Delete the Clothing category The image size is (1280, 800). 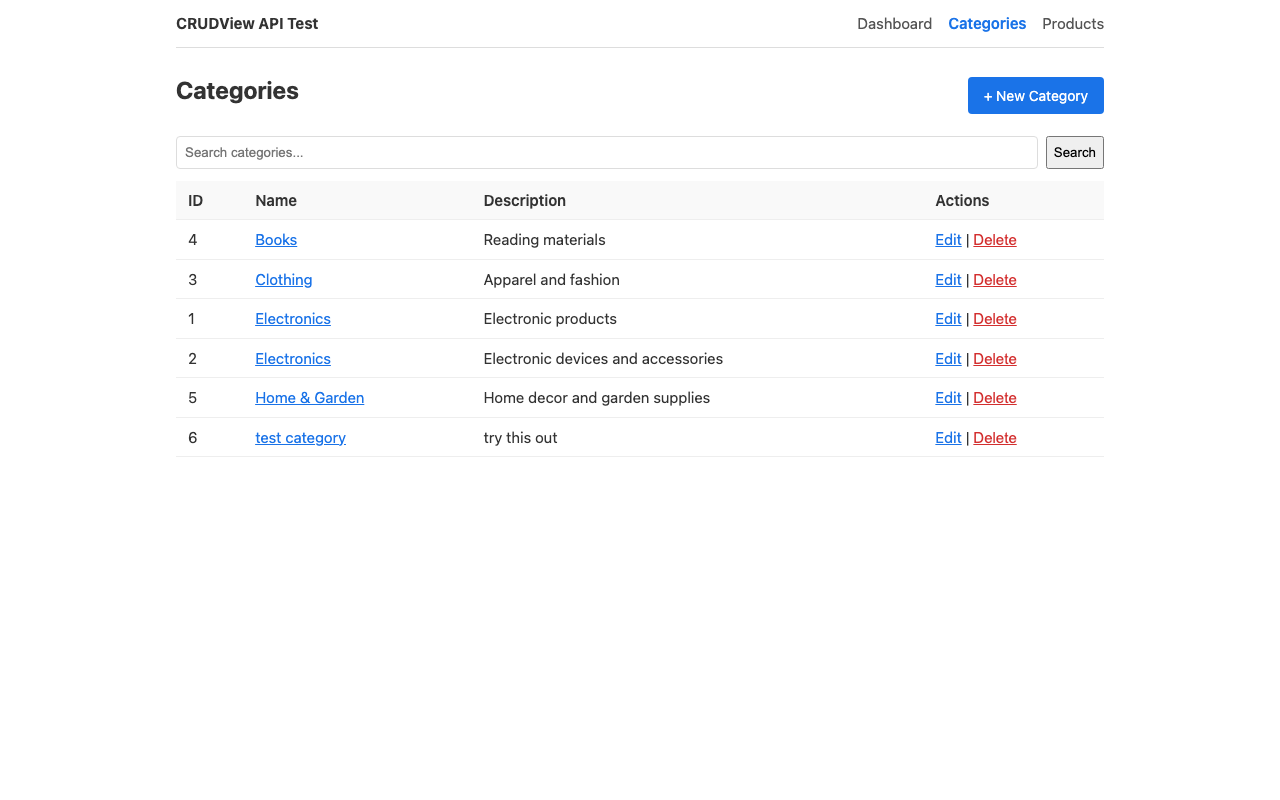coord(994,280)
